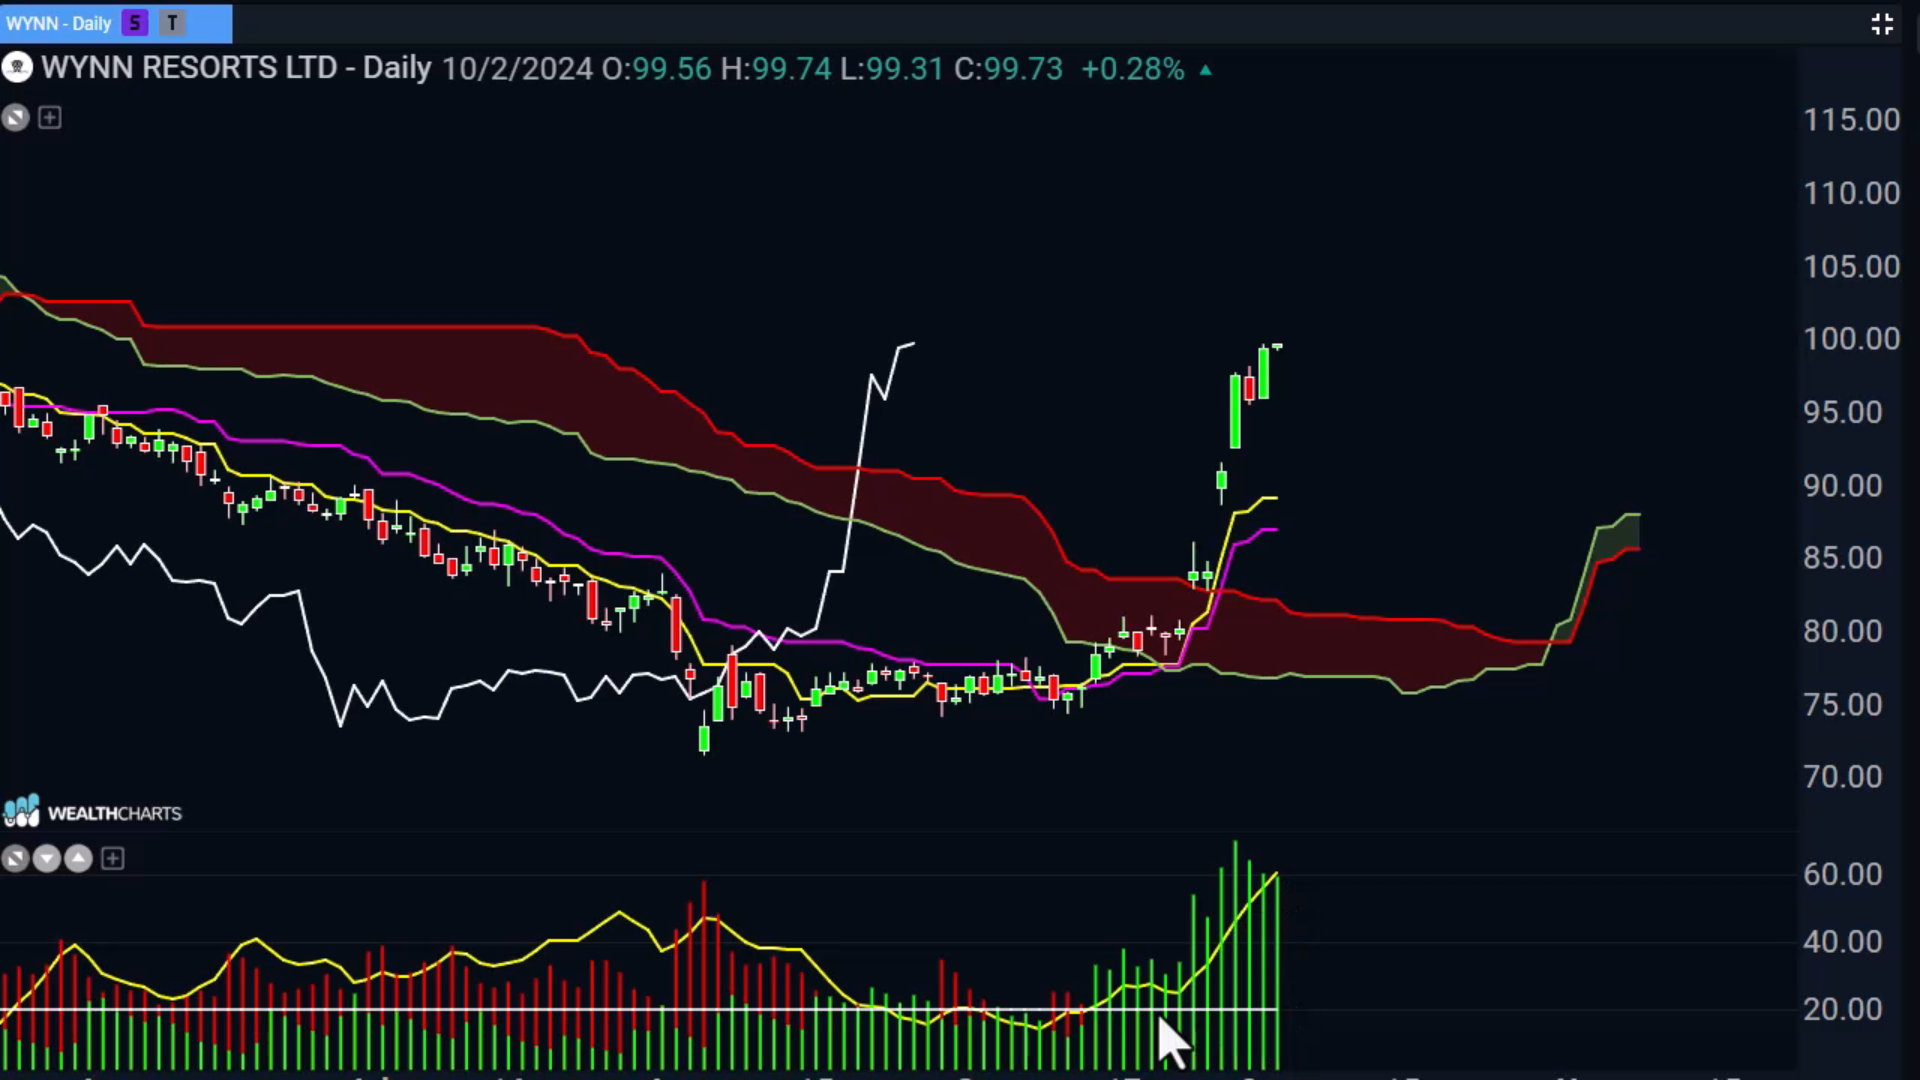
Task: Click the 10/2/2024 date readout
Action: 517,69
